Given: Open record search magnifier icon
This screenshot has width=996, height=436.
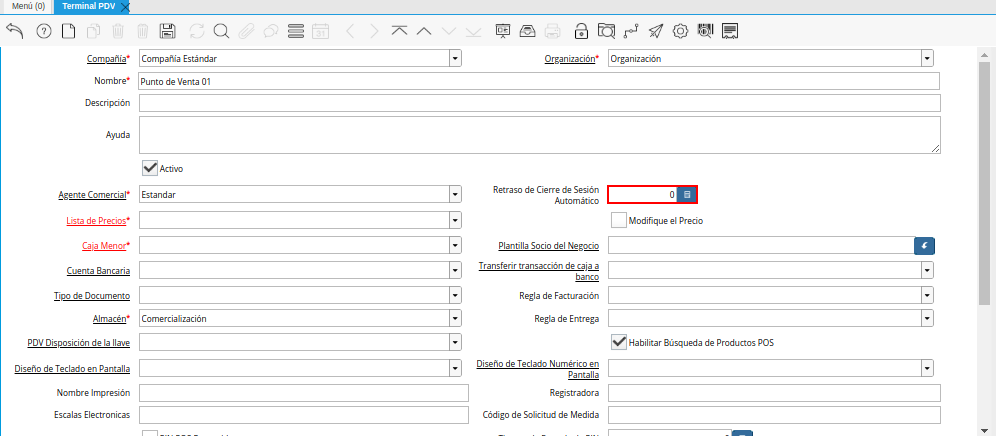Looking at the screenshot, I should [x=221, y=31].
